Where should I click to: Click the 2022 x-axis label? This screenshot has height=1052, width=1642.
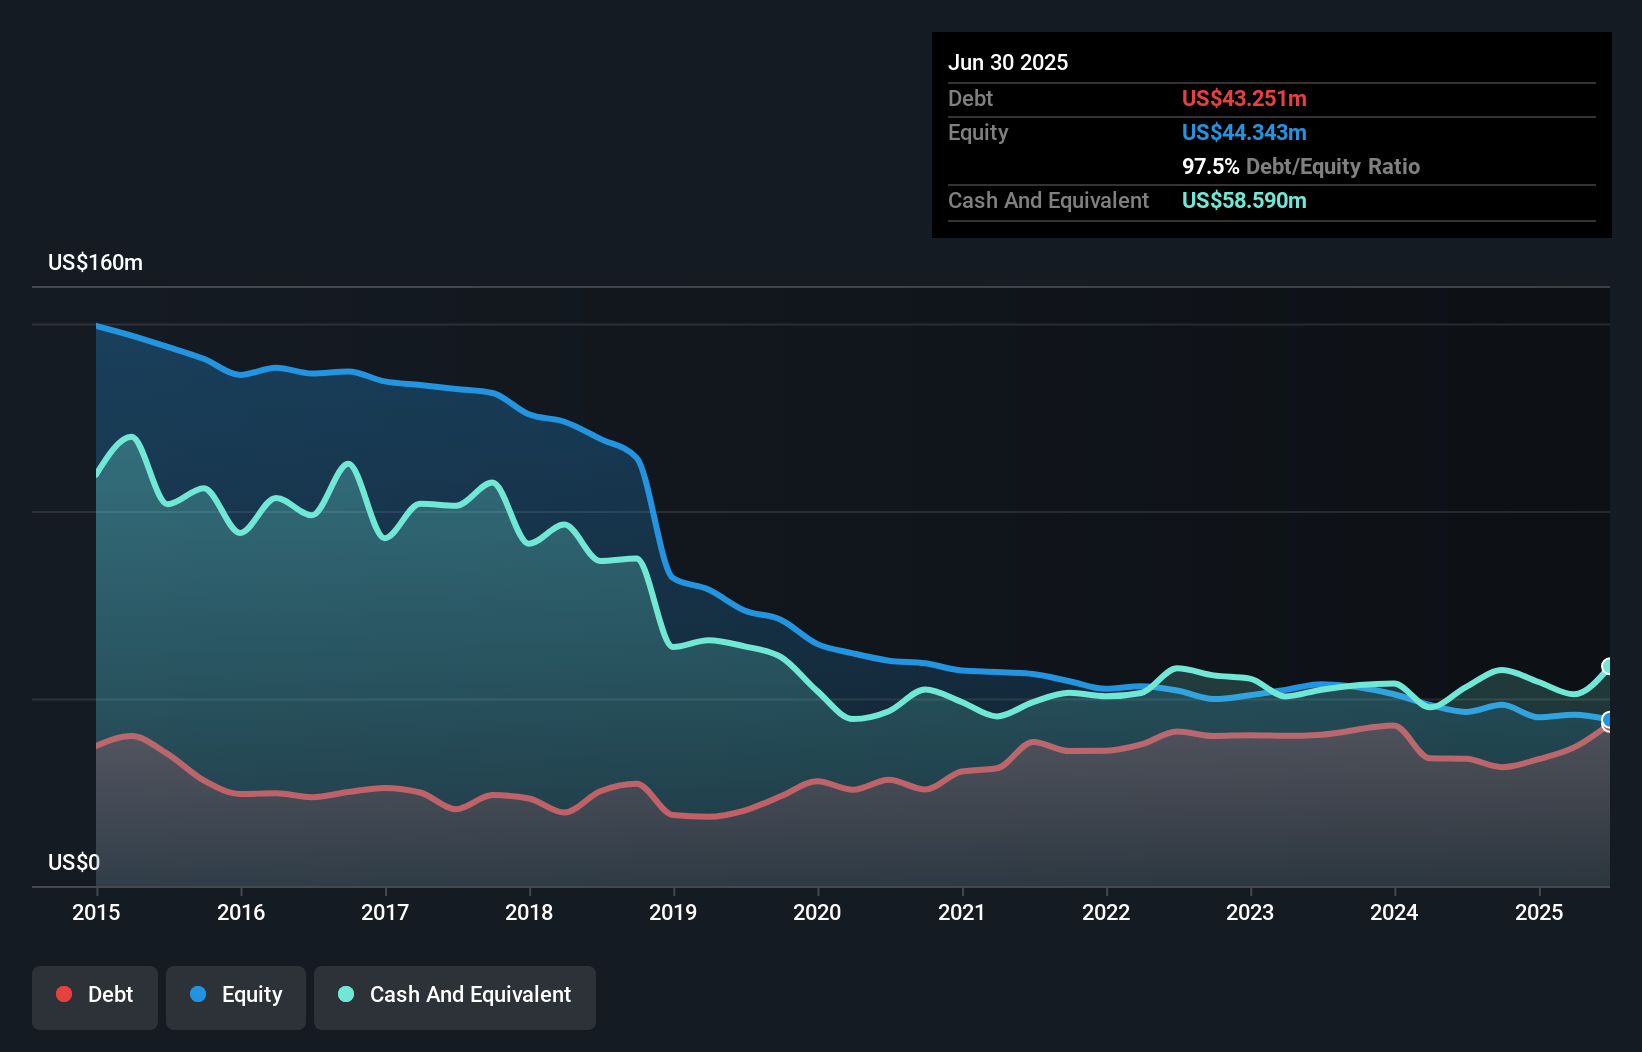tap(1106, 912)
